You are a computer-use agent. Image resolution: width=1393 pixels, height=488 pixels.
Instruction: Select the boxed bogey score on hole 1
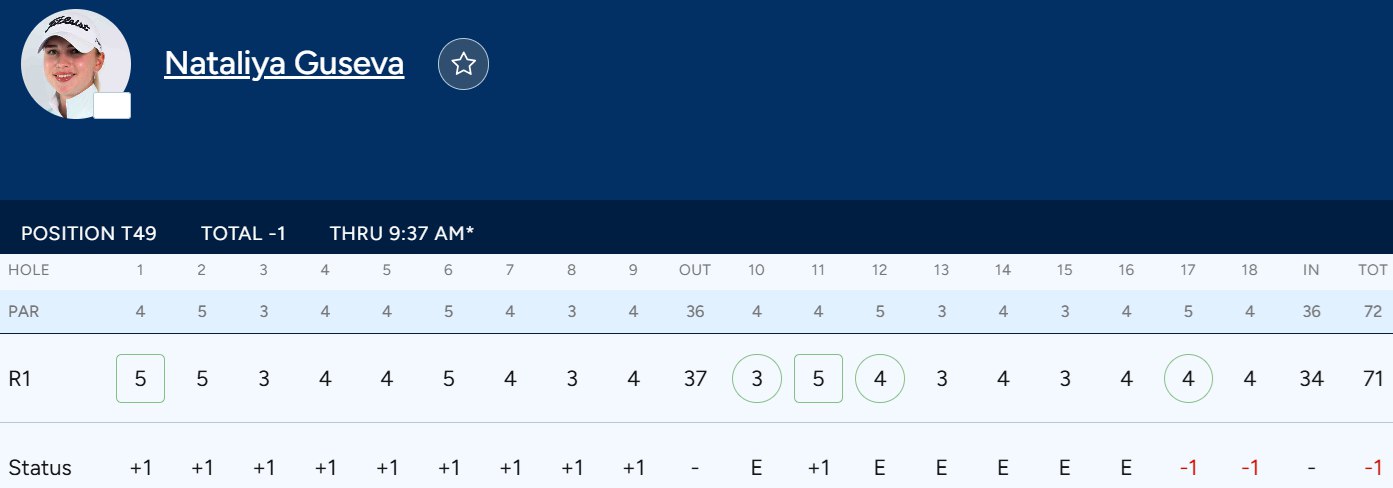(x=141, y=379)
